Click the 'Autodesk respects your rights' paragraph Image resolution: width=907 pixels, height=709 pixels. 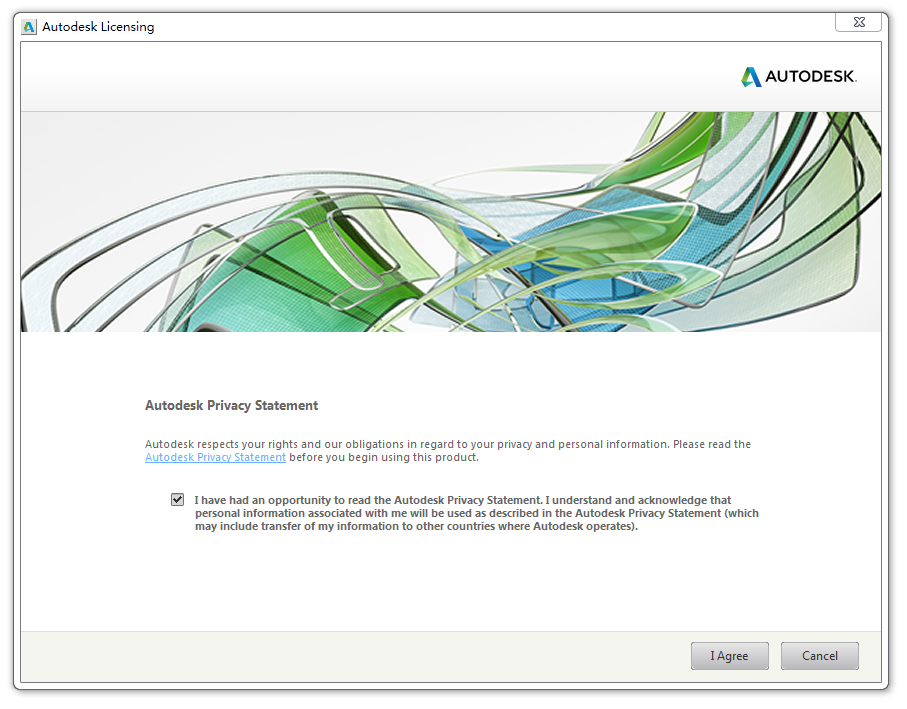[448, 450]
